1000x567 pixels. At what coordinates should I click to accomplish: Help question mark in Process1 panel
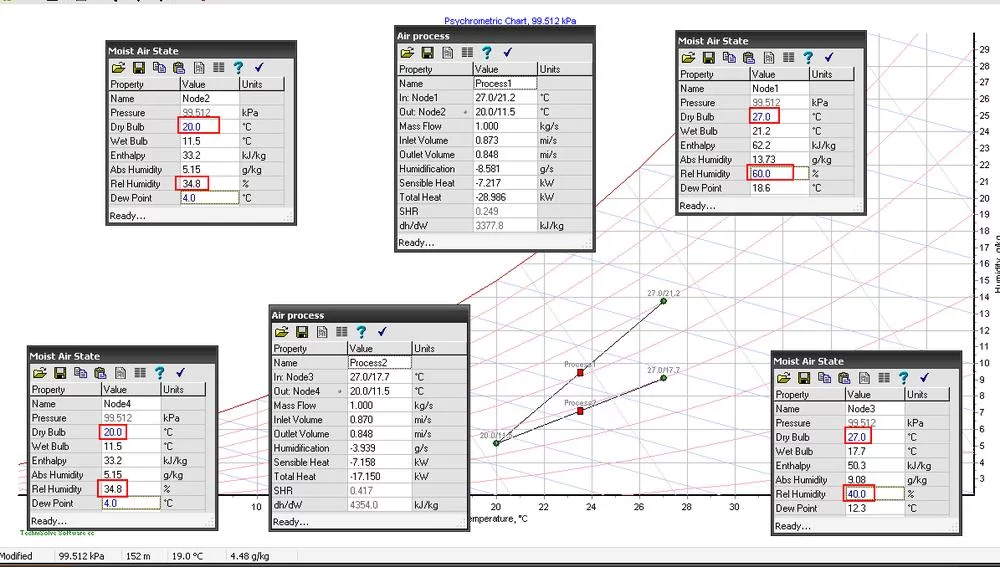tap(487, 52)
